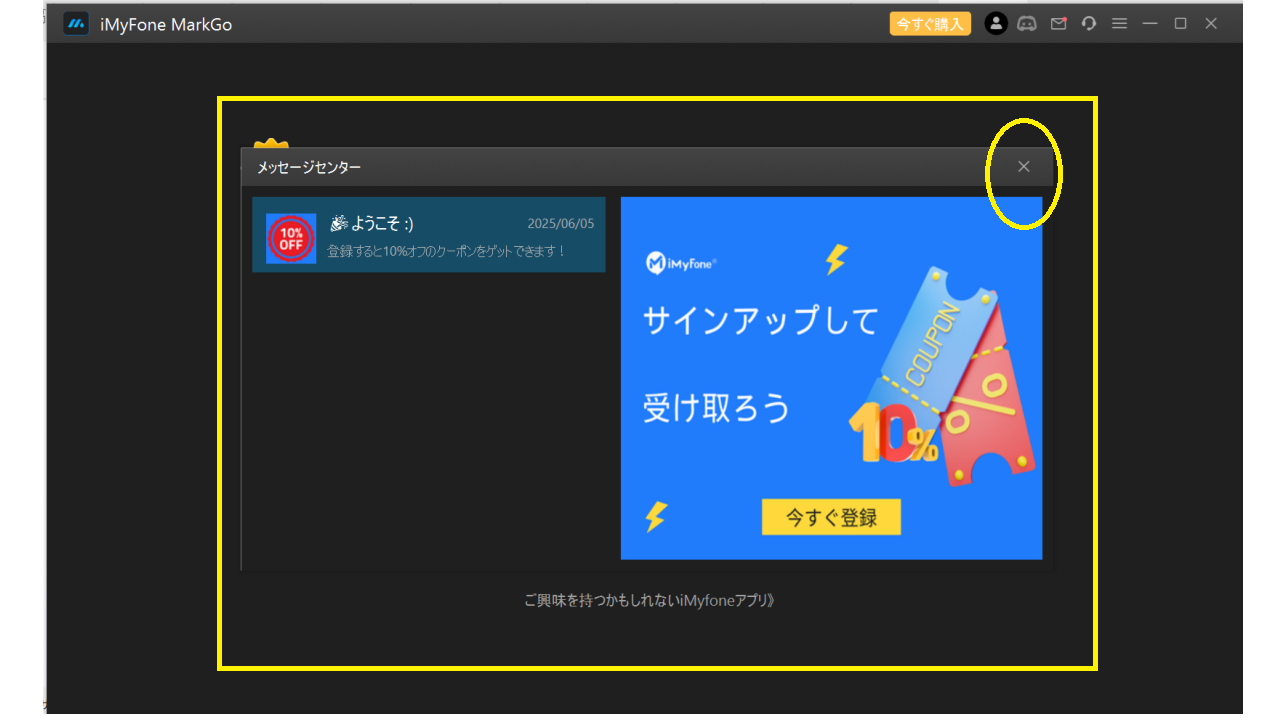Click the iMyFone MarkGo app logo
Image resolution: width=1280 pixels, height=720 pixels.
(x=76, y=24)
